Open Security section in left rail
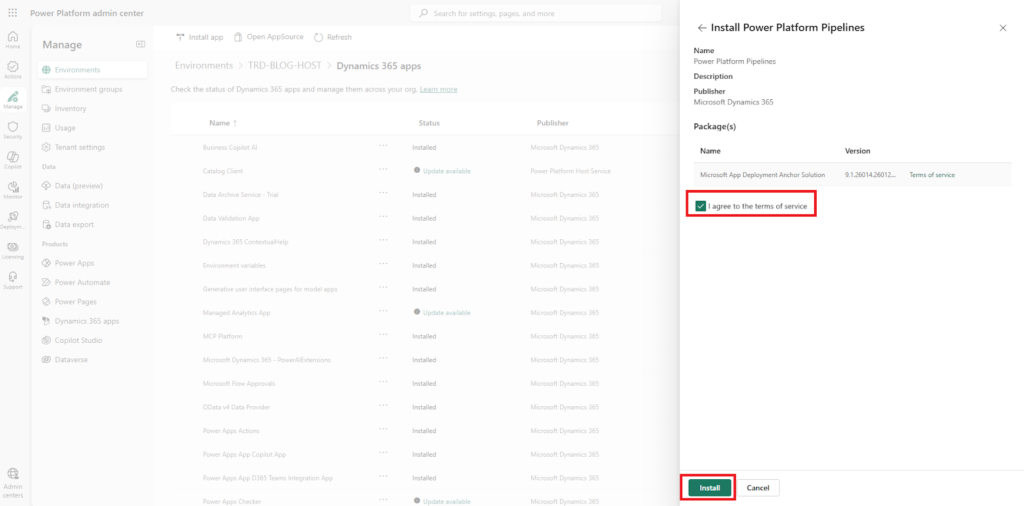 coord(13,130)
